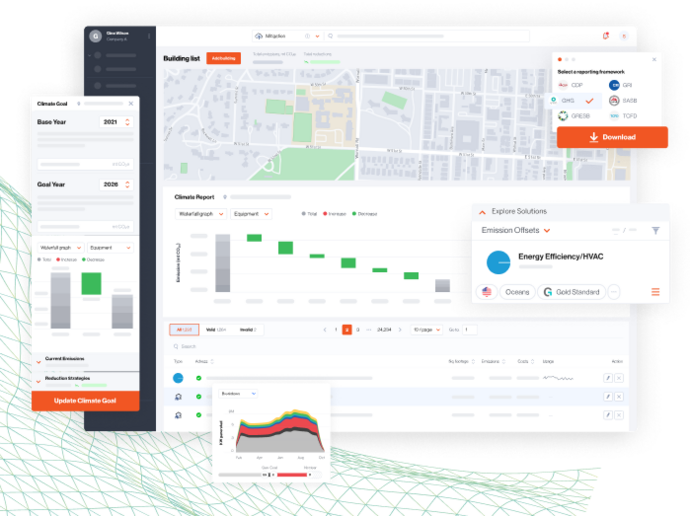The width and height of the screenshot is (690, 516).
Task: Expand the Current Emissions section
Action: pyautogui.click(x=39, y=362)
